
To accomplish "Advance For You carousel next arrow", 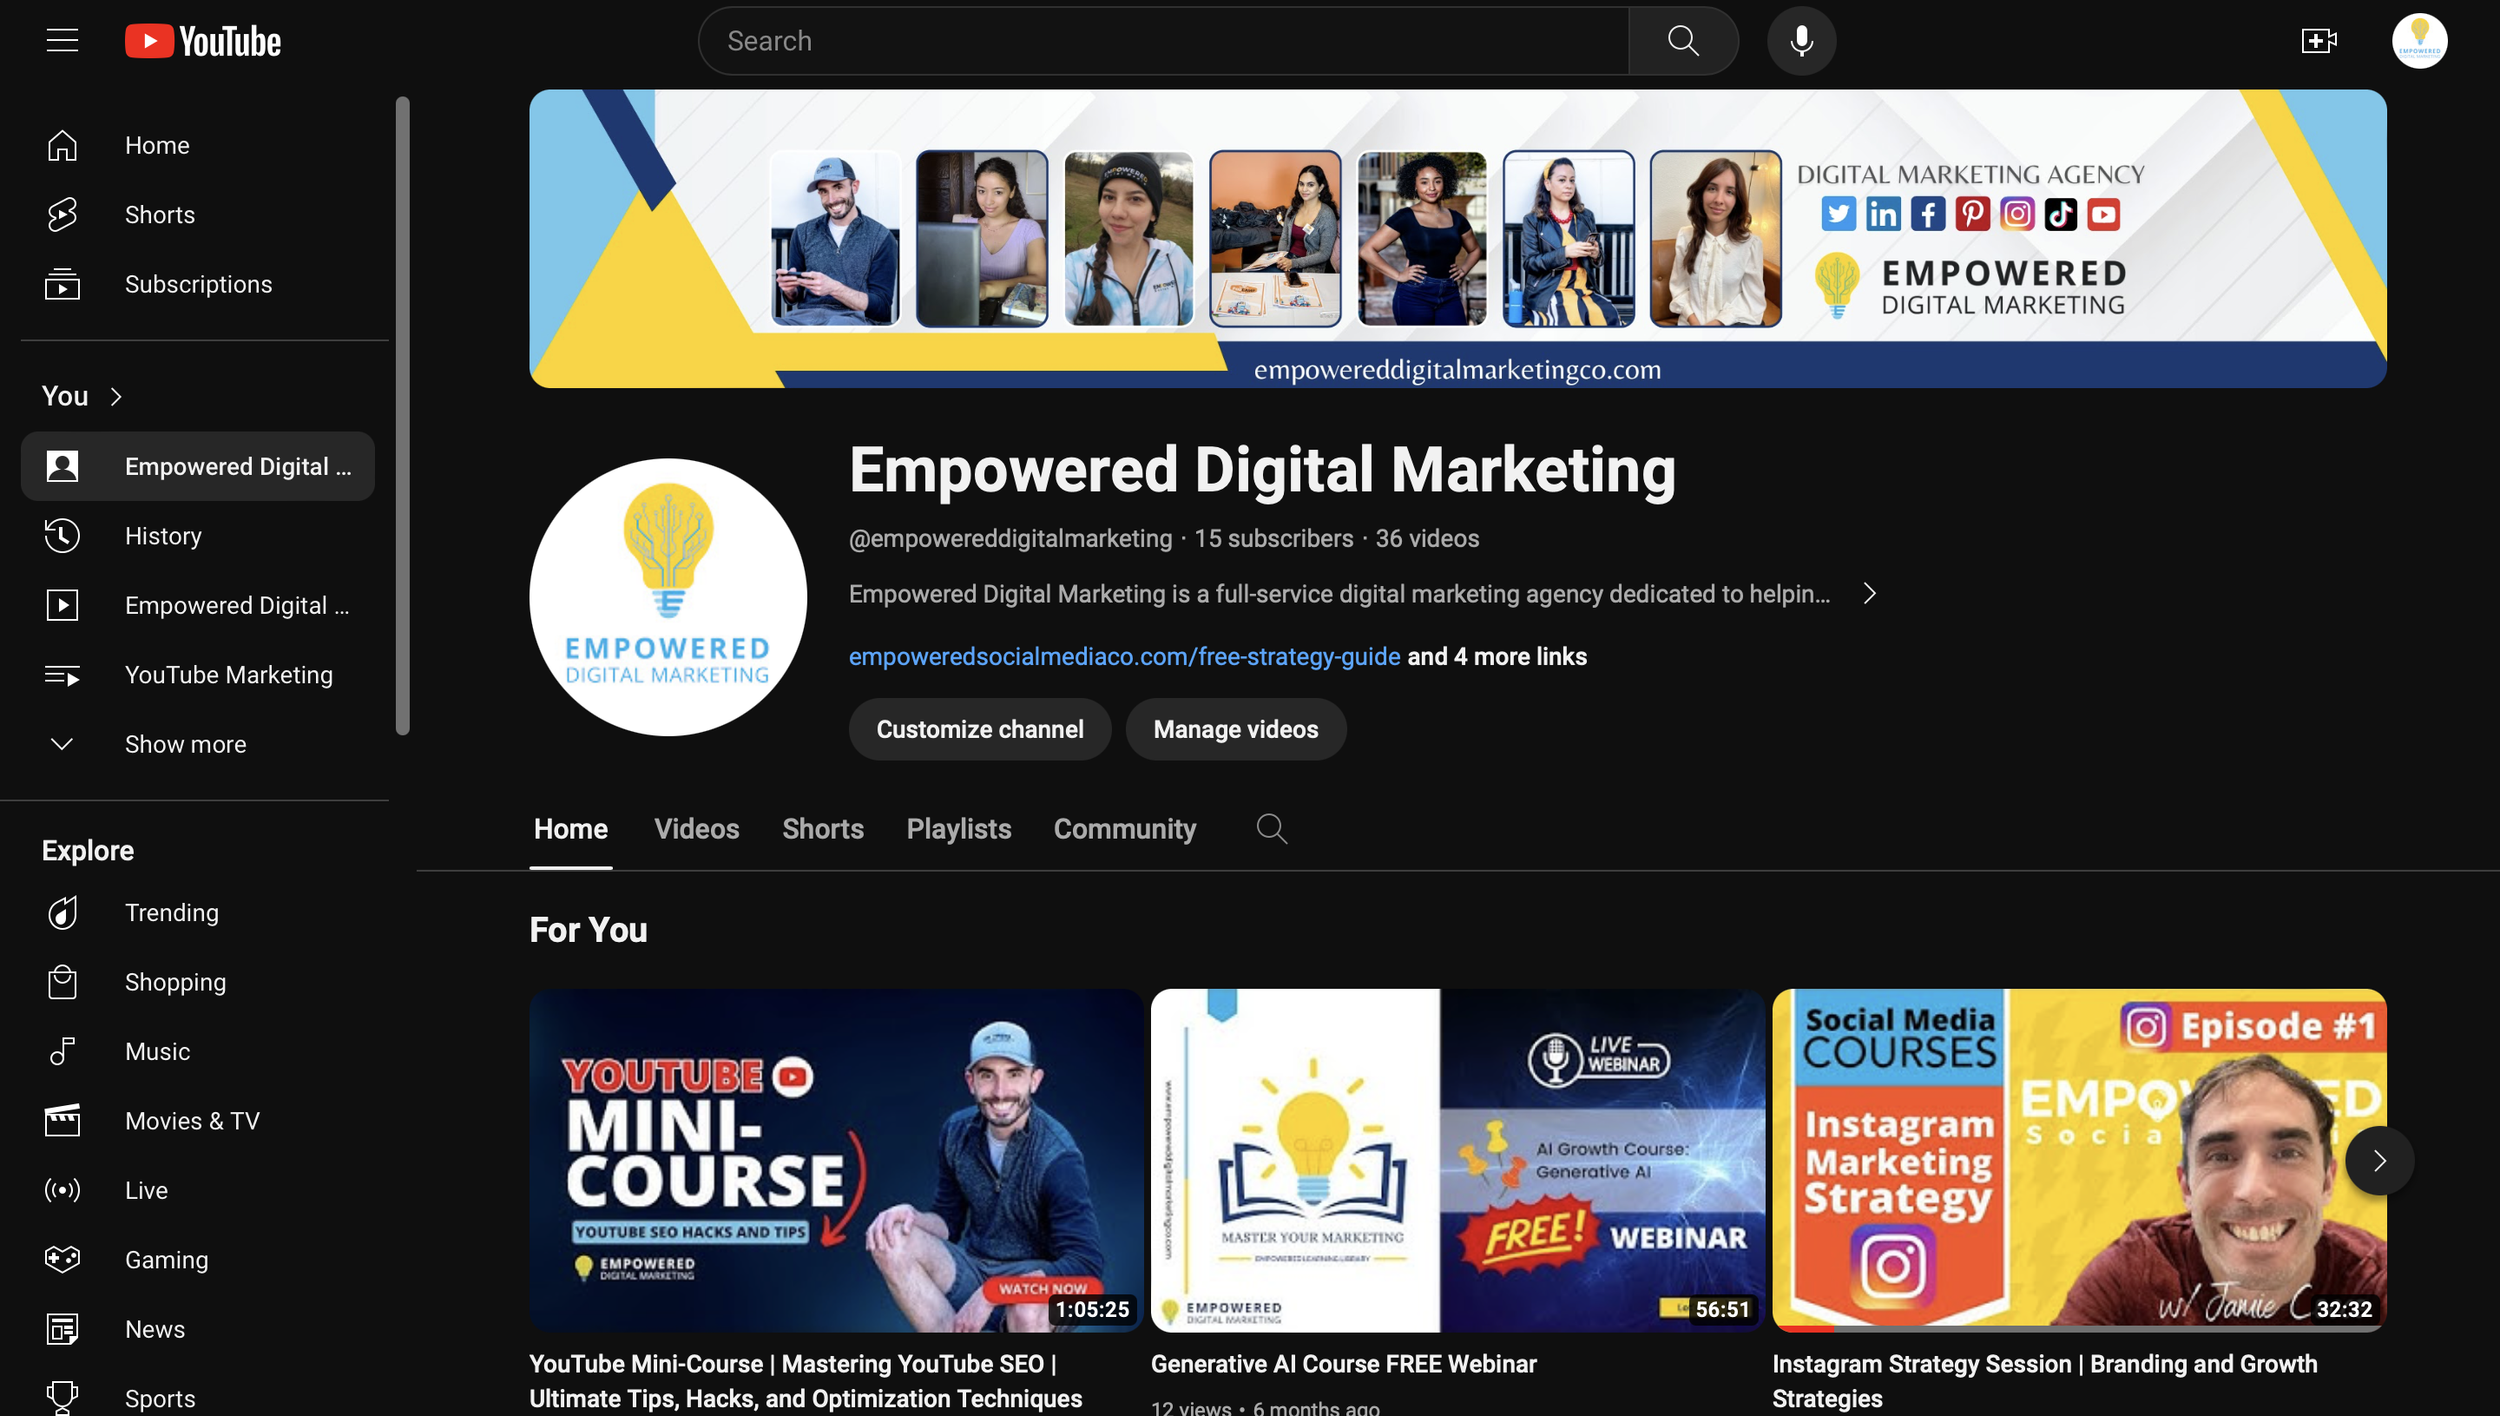I will [2379, 1160].
